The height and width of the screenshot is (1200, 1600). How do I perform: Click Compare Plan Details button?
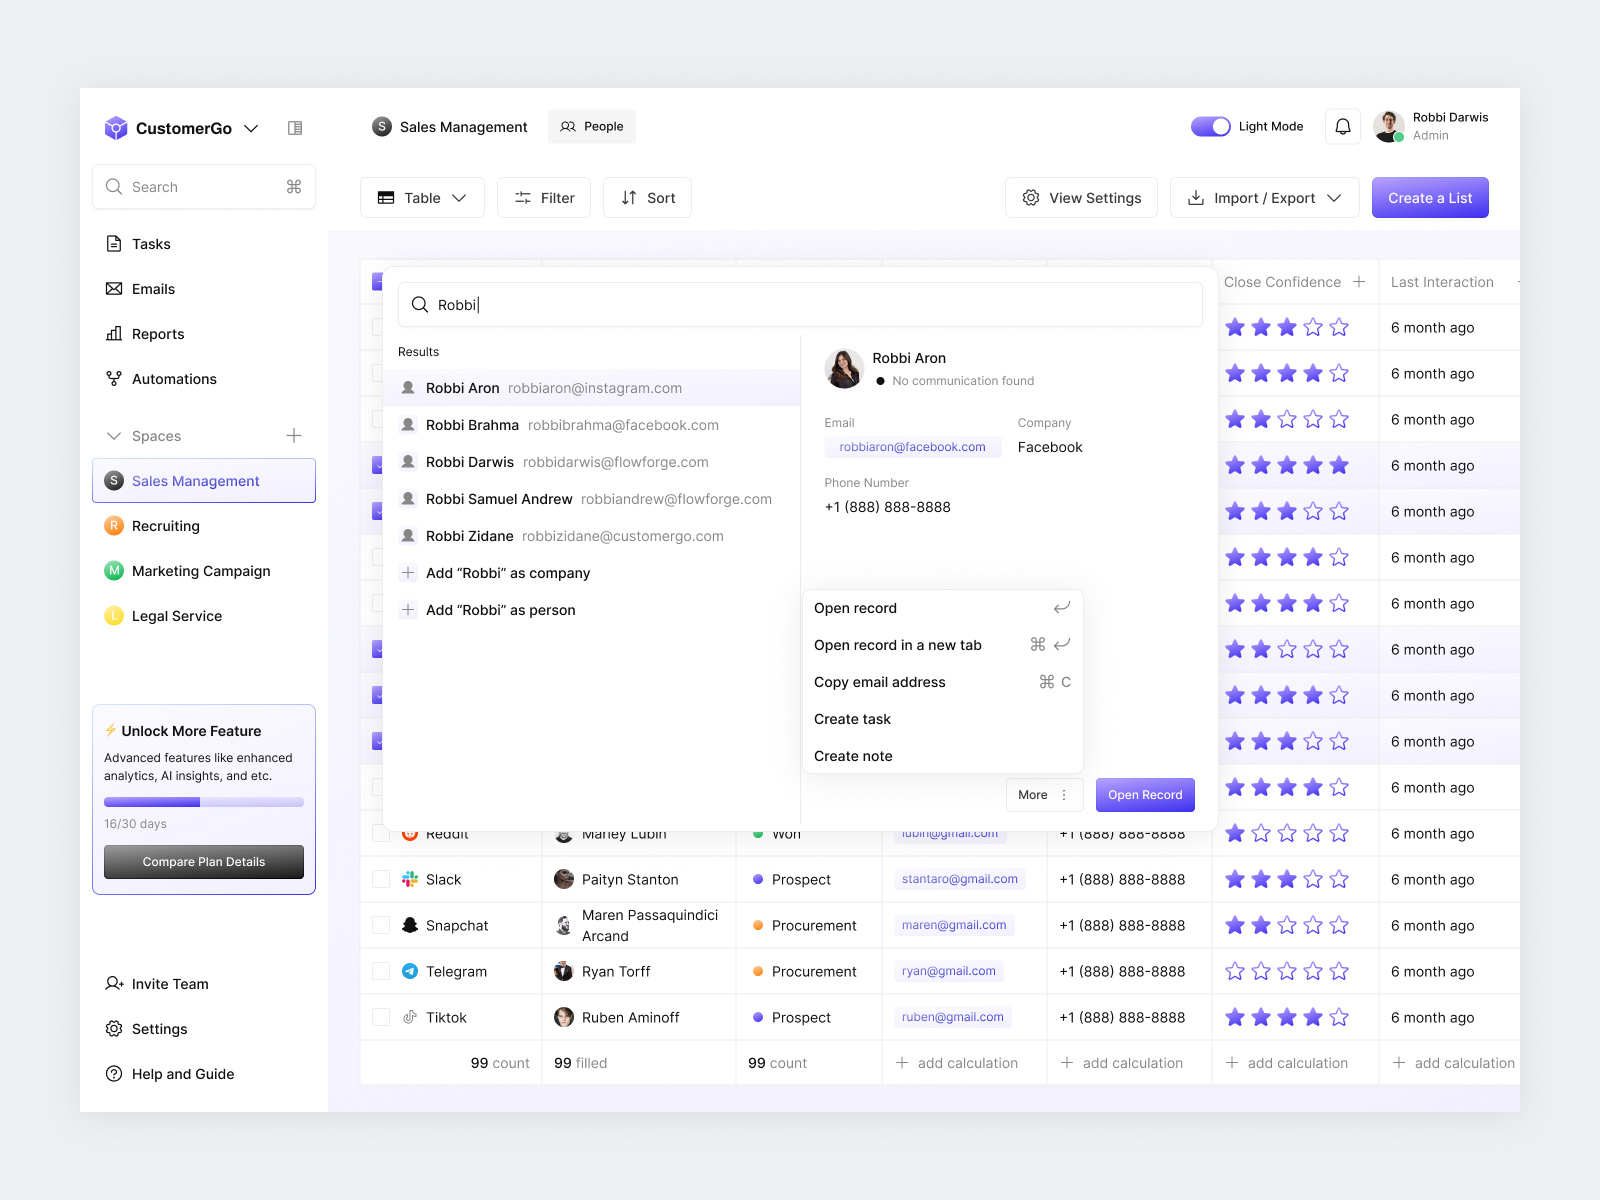[x=203, y=861]
